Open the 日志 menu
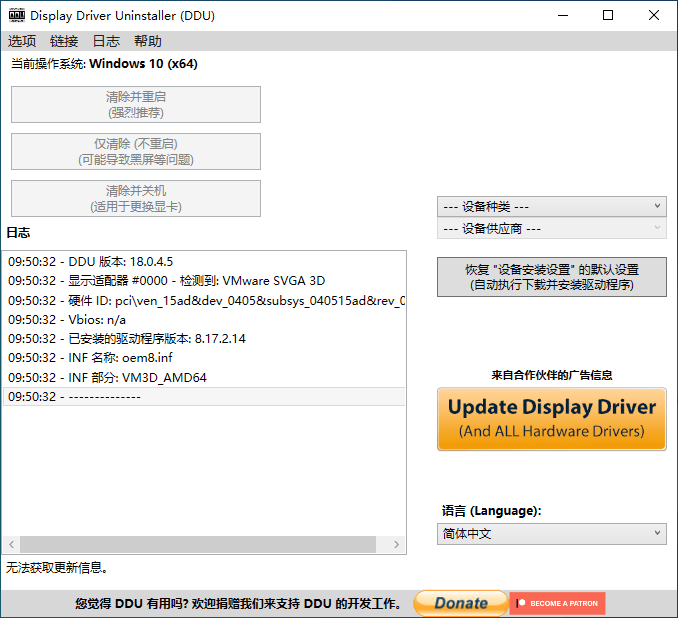Image resolution: width=678 pixels, height=618 pixels. tap(106, 41)
